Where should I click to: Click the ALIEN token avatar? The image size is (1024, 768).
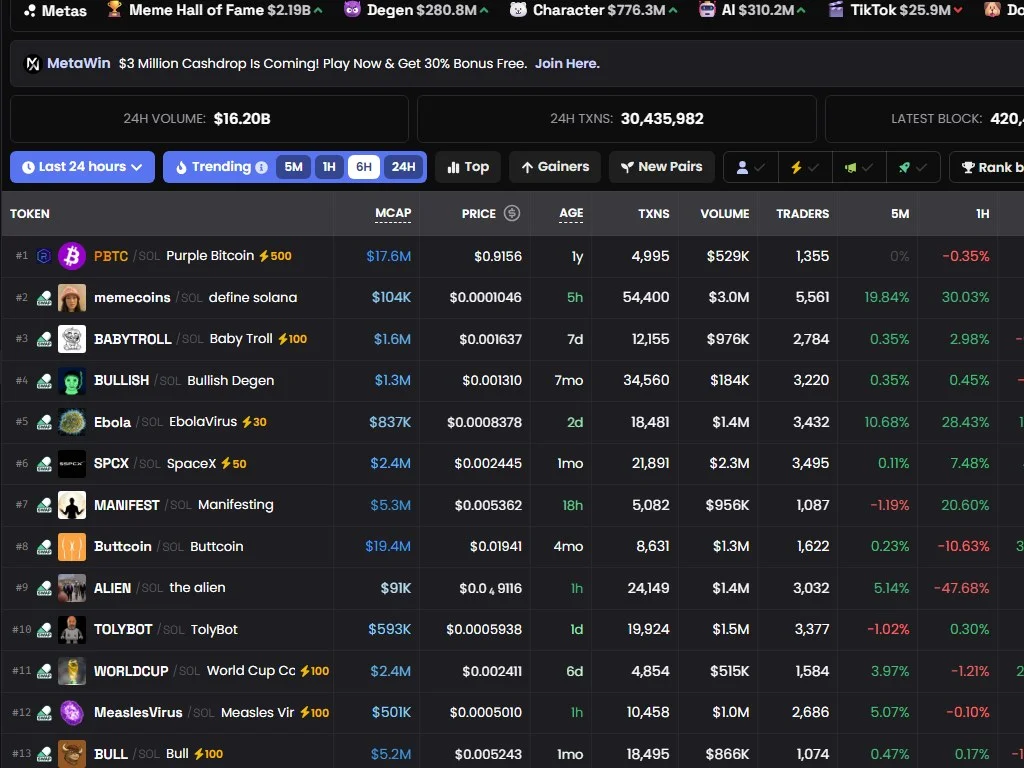click(x=72, y=588)
